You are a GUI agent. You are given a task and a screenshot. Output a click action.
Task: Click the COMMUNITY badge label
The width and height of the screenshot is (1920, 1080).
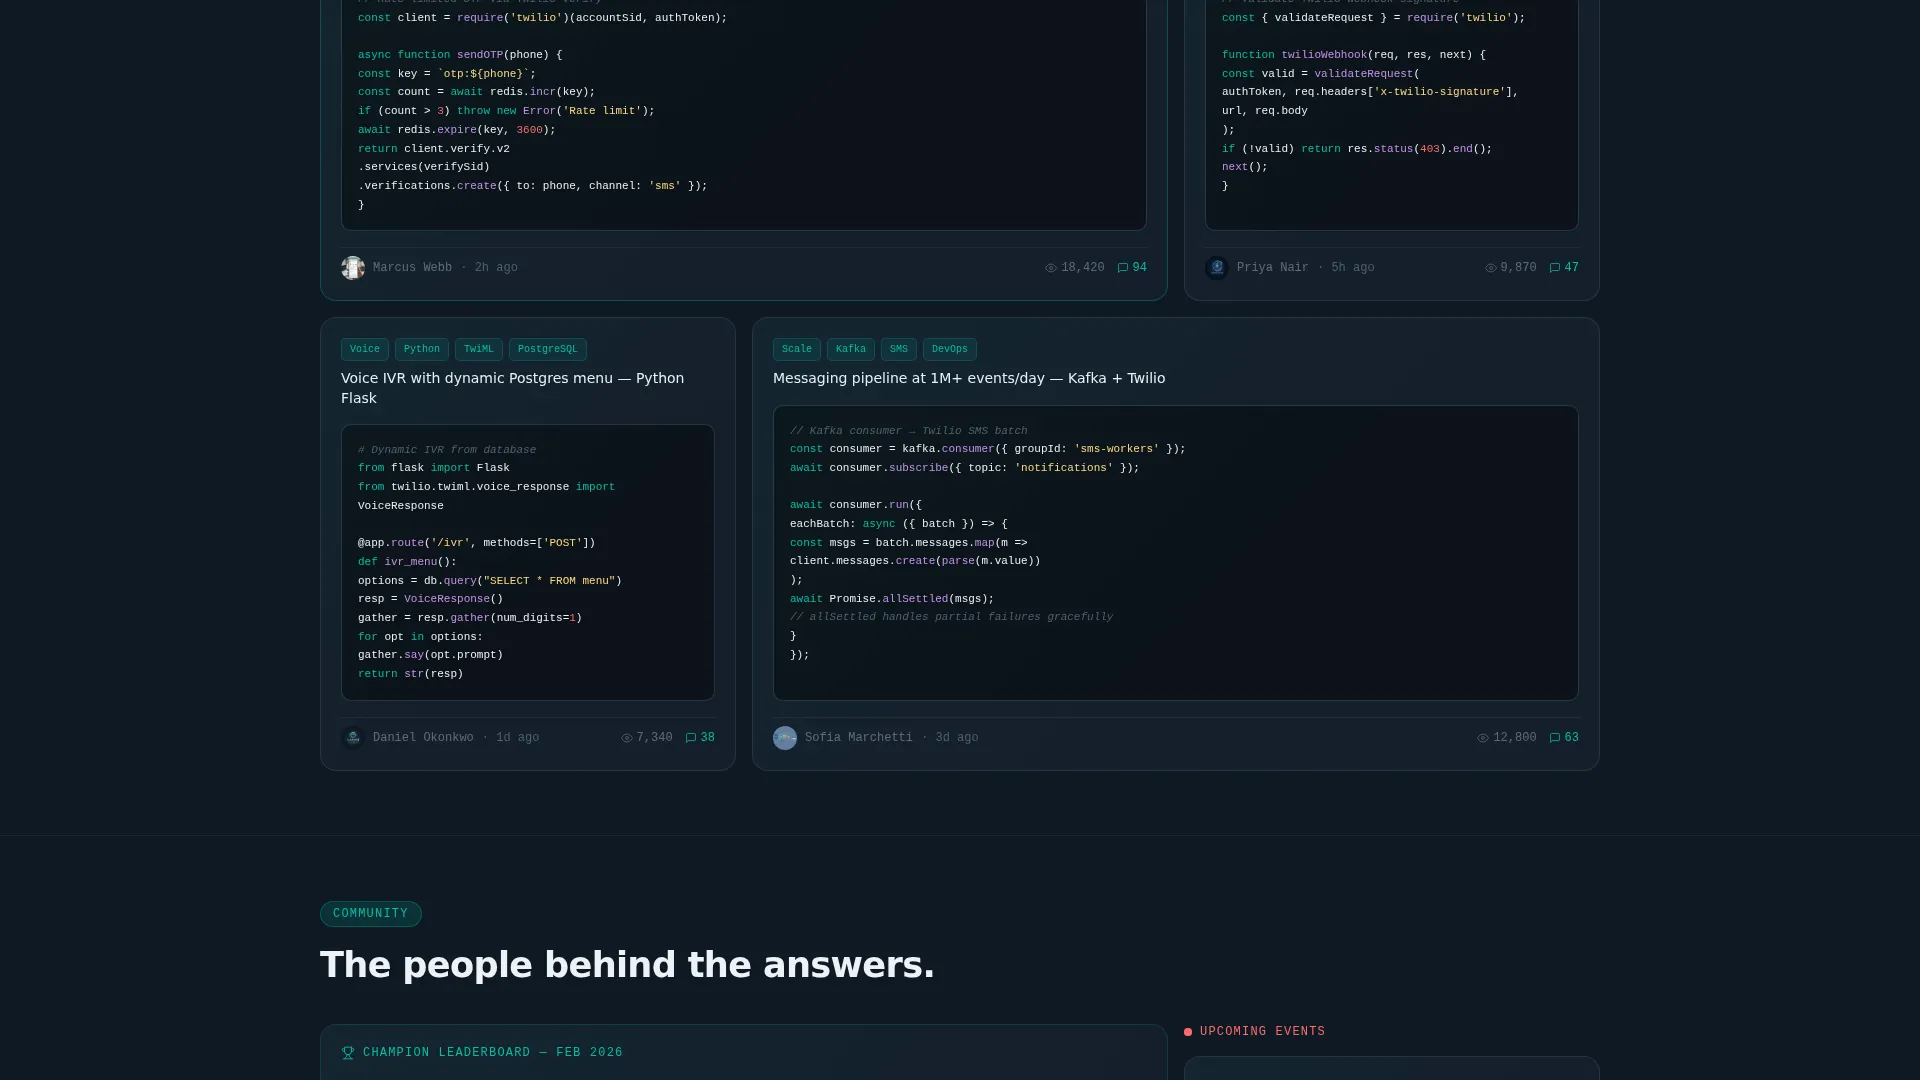tap(371, 914)
